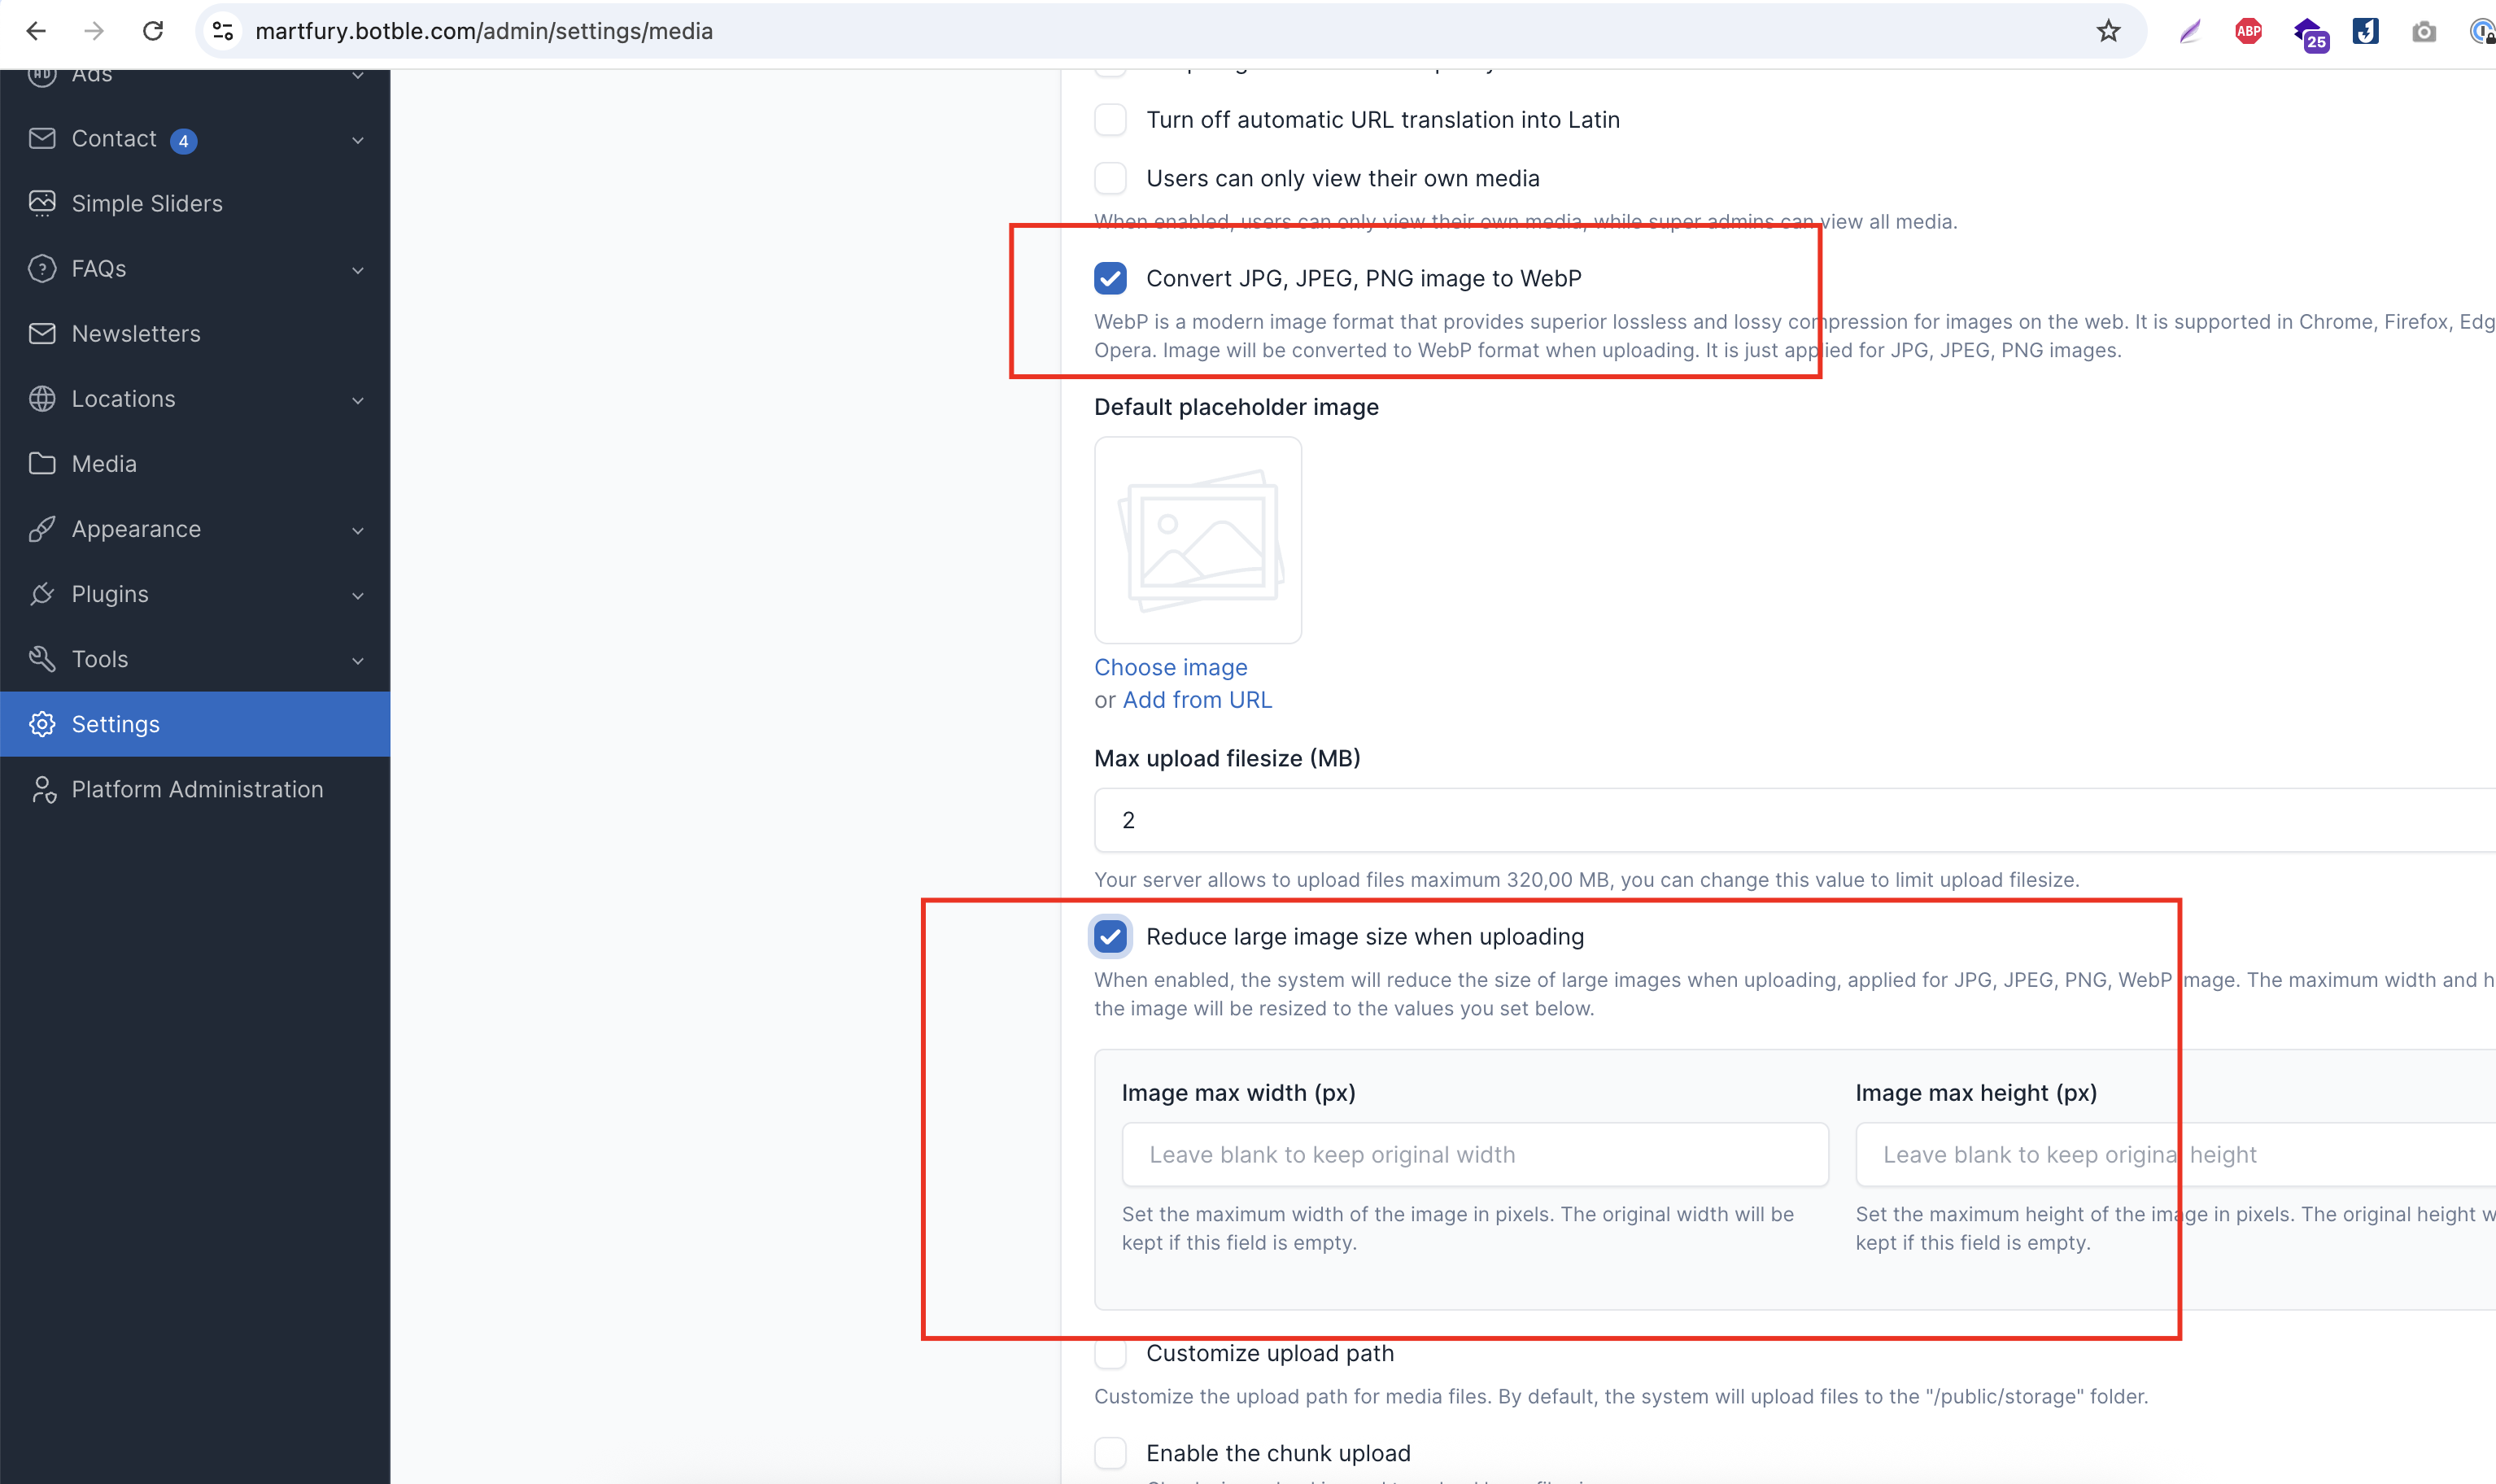Screen dimensions: 2496x1484
Task: Enable the chunk upload checkbox
Action: coord(1110,1453)
